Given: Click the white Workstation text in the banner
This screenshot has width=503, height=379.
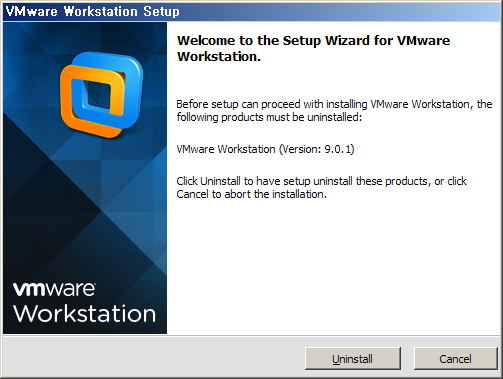Looking at the screenshot, I should pyautogui.click(x=85, y=314).
